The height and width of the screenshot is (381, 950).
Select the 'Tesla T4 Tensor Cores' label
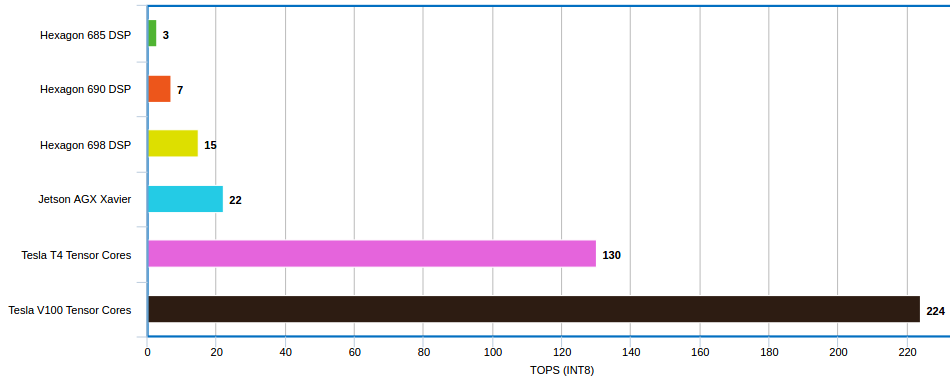point(76,255)
